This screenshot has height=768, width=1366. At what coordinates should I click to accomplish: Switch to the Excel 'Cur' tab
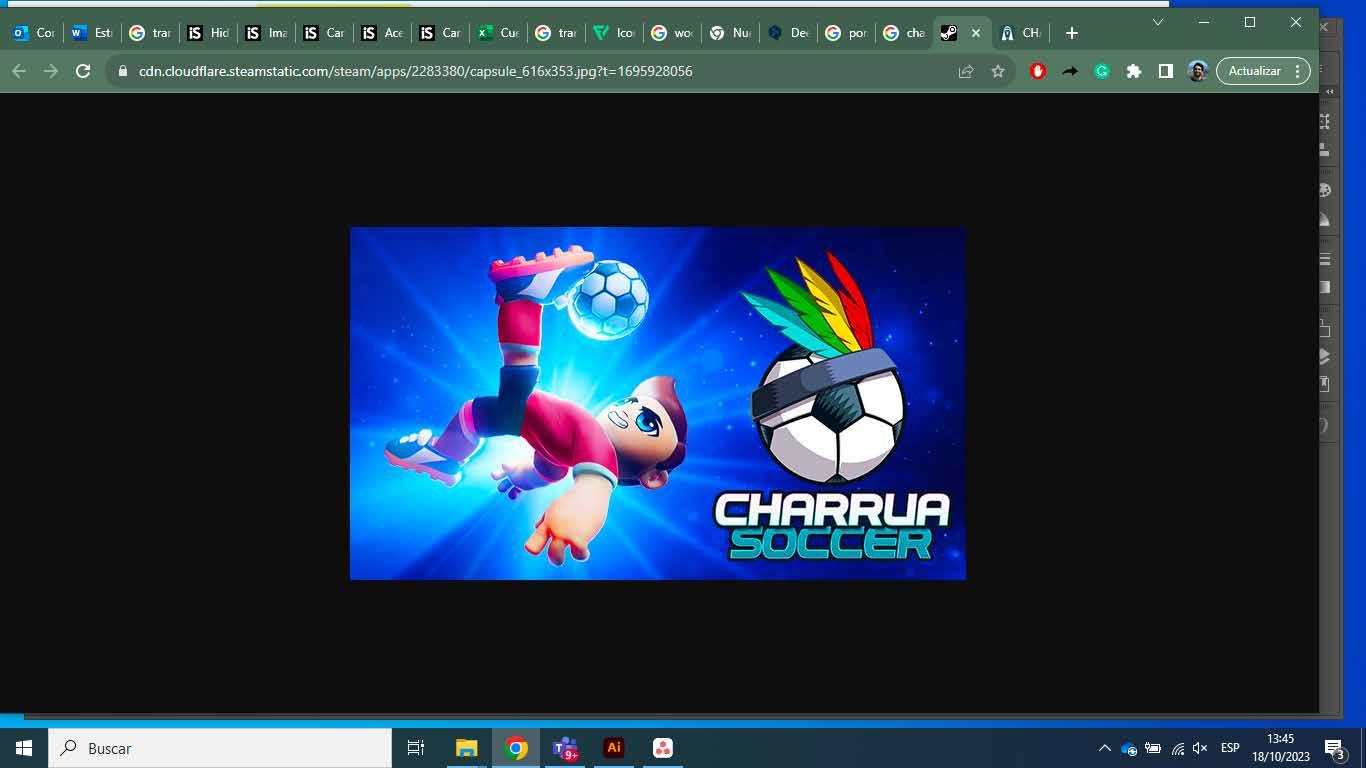coord(497,33)
